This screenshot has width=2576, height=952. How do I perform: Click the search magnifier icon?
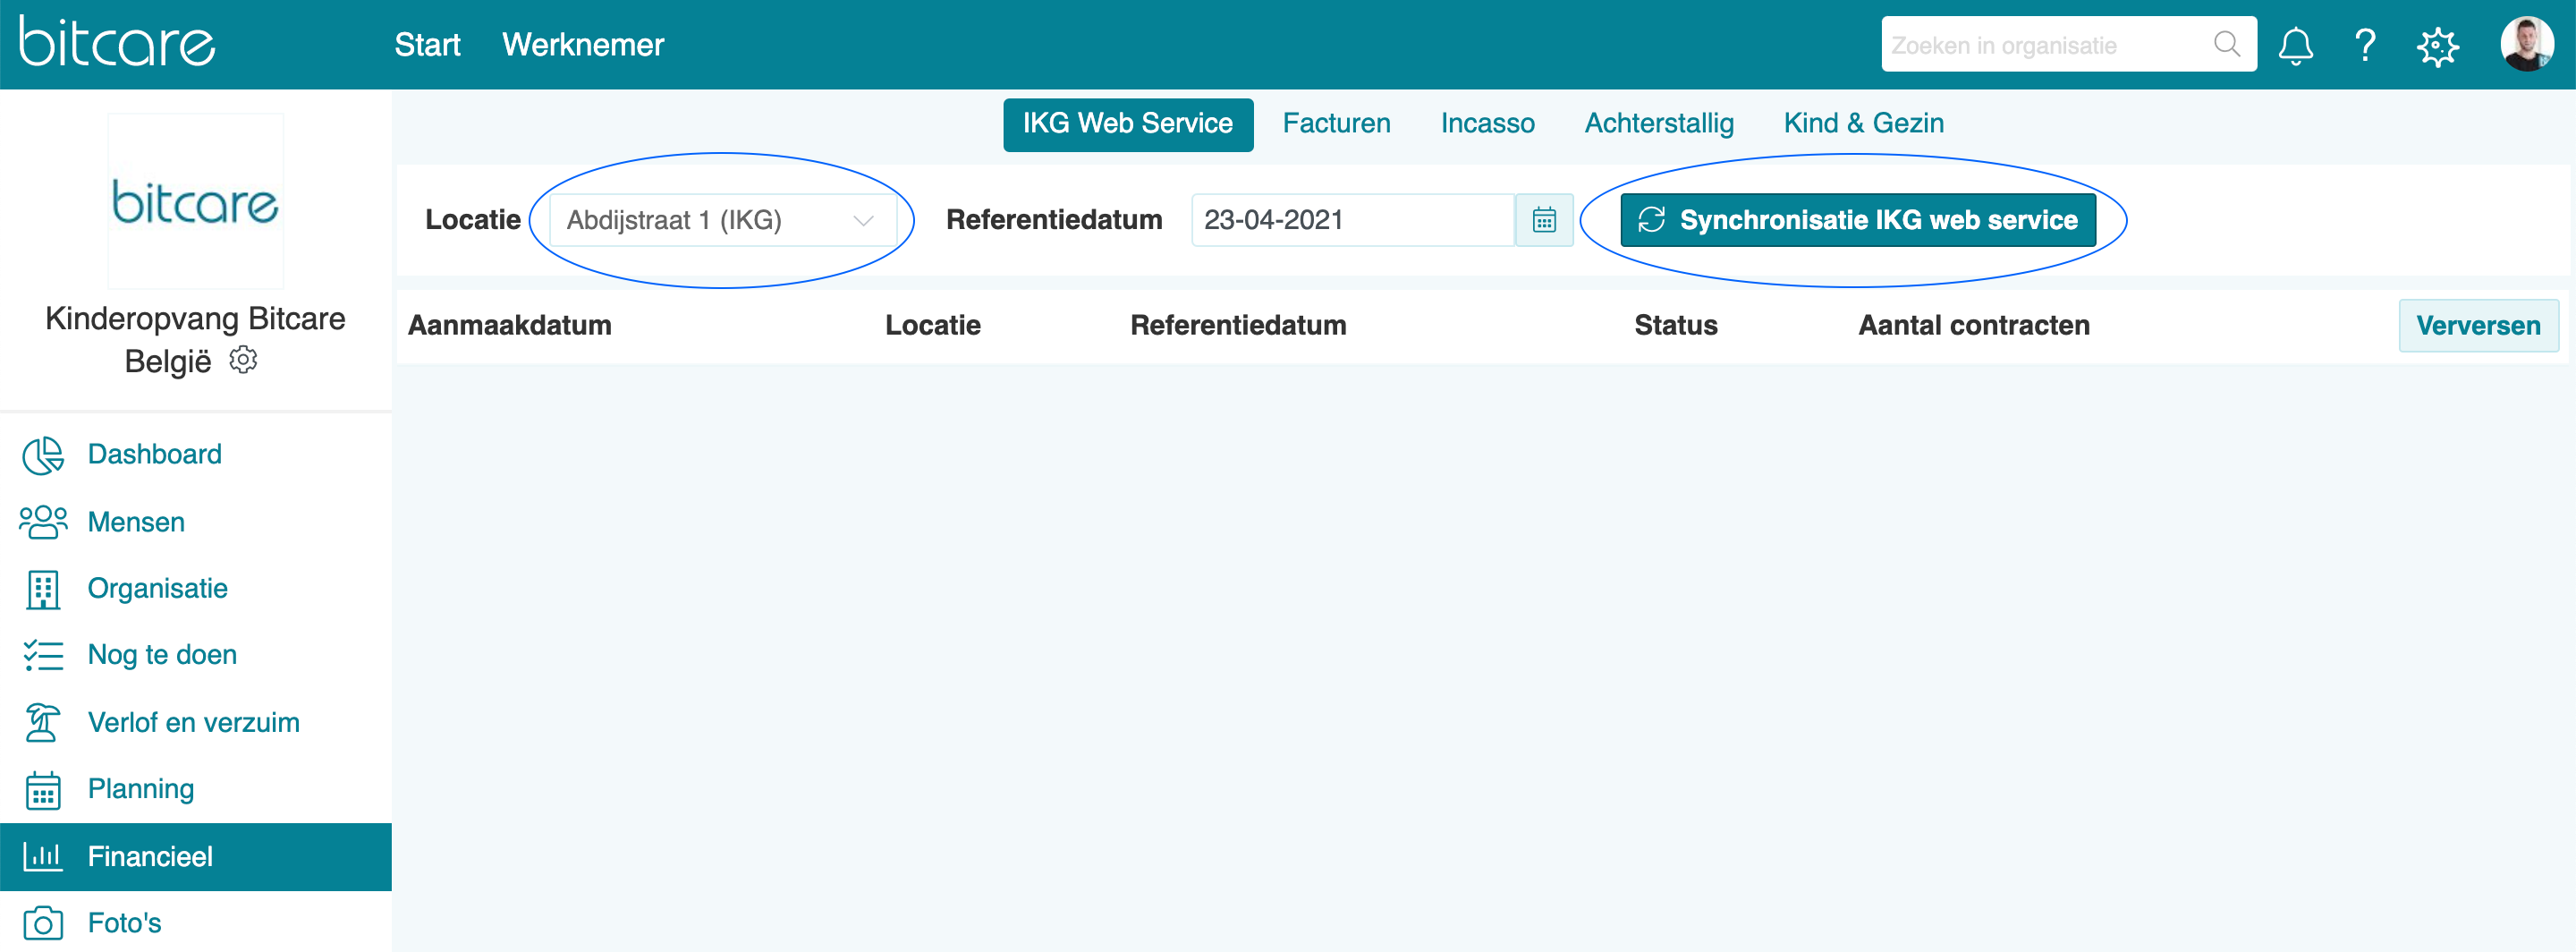[2226, 44]
